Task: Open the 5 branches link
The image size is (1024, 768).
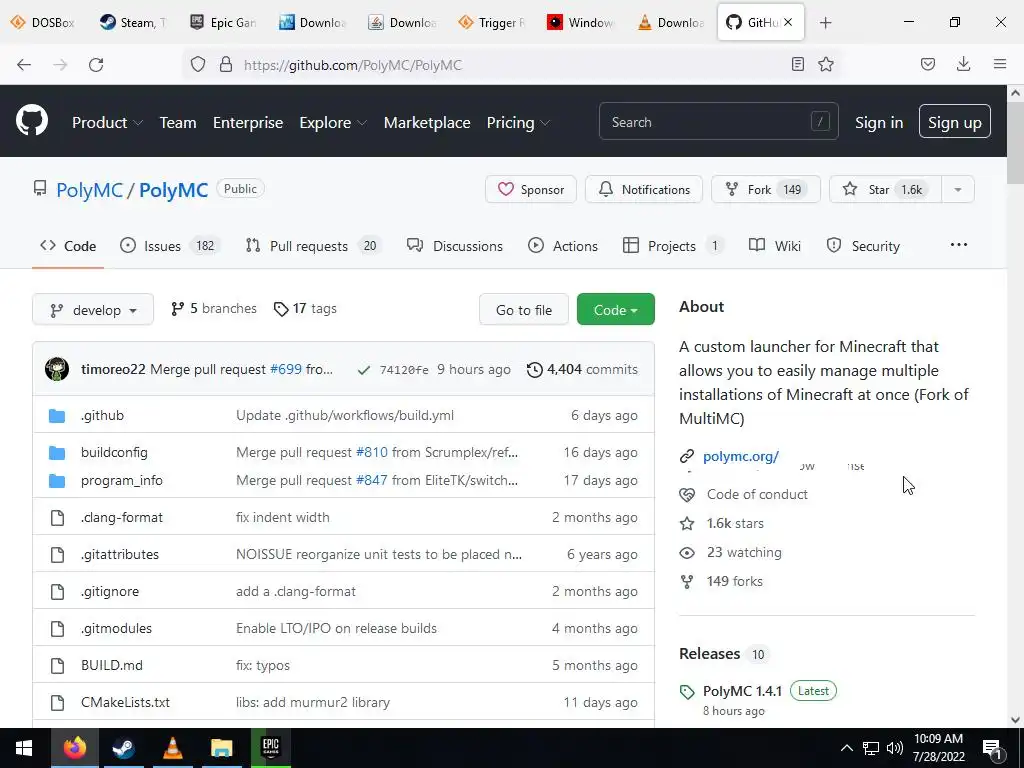Action: coord(214,308)
